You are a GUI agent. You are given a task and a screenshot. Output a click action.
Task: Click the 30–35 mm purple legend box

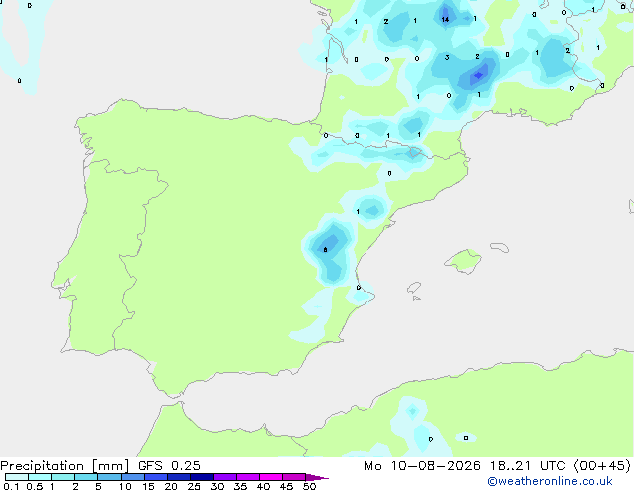click(x=225, y=477)
